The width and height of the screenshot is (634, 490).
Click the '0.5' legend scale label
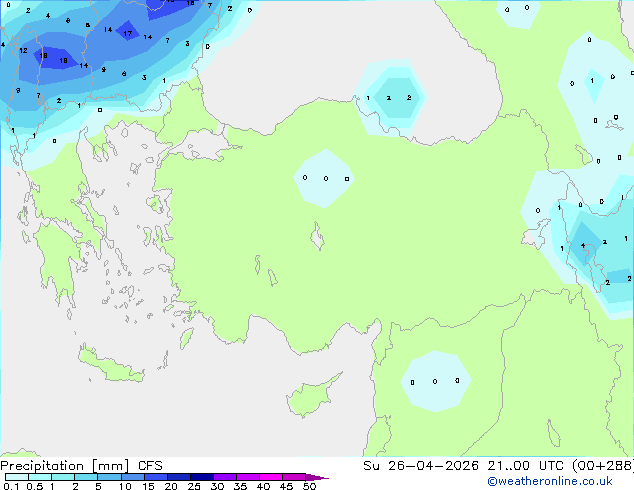click(x=35, y=486)
